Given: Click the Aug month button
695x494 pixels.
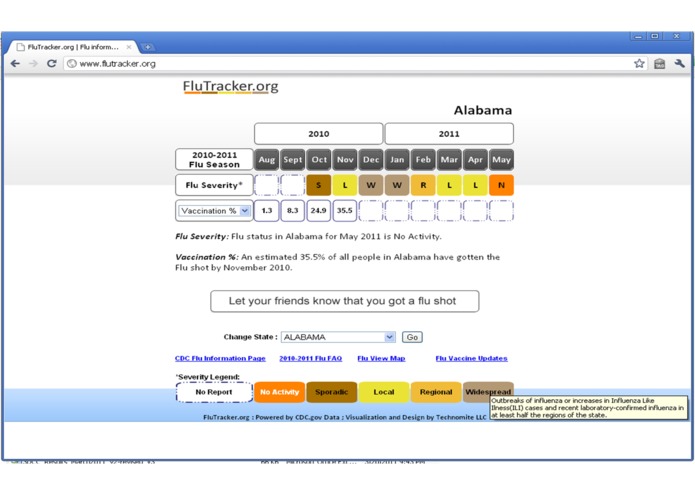Looking at the screenshot, I should pos(266,159).
